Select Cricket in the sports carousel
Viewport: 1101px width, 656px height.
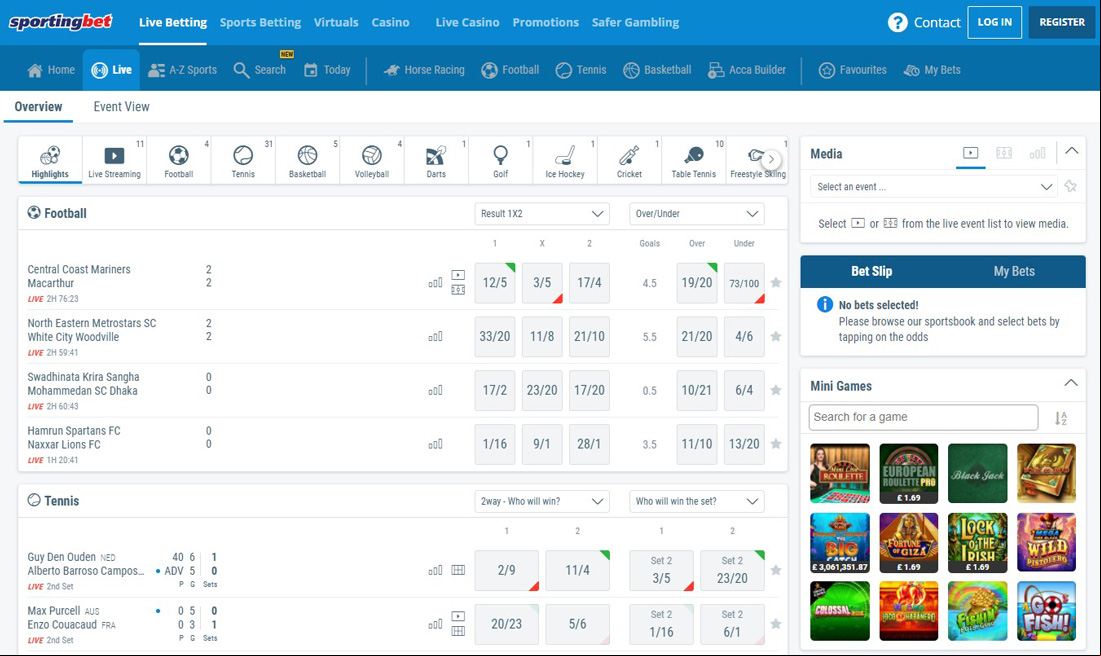(629, 161)
